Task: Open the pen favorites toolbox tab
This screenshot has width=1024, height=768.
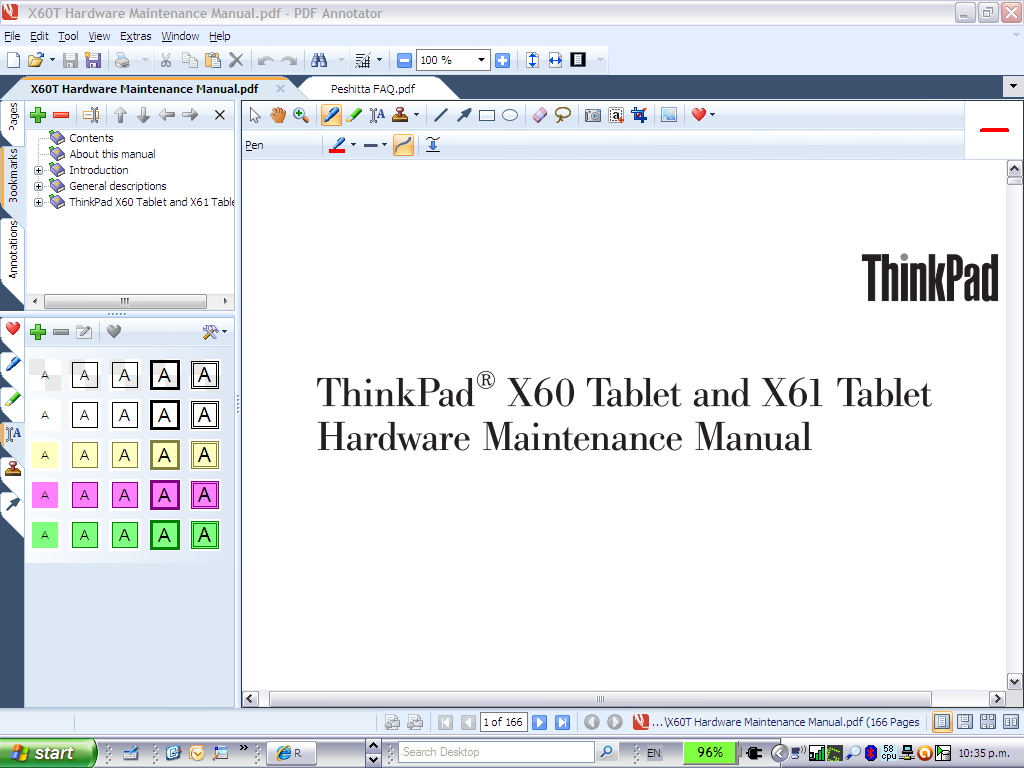Action: click(x=12, y=364)
